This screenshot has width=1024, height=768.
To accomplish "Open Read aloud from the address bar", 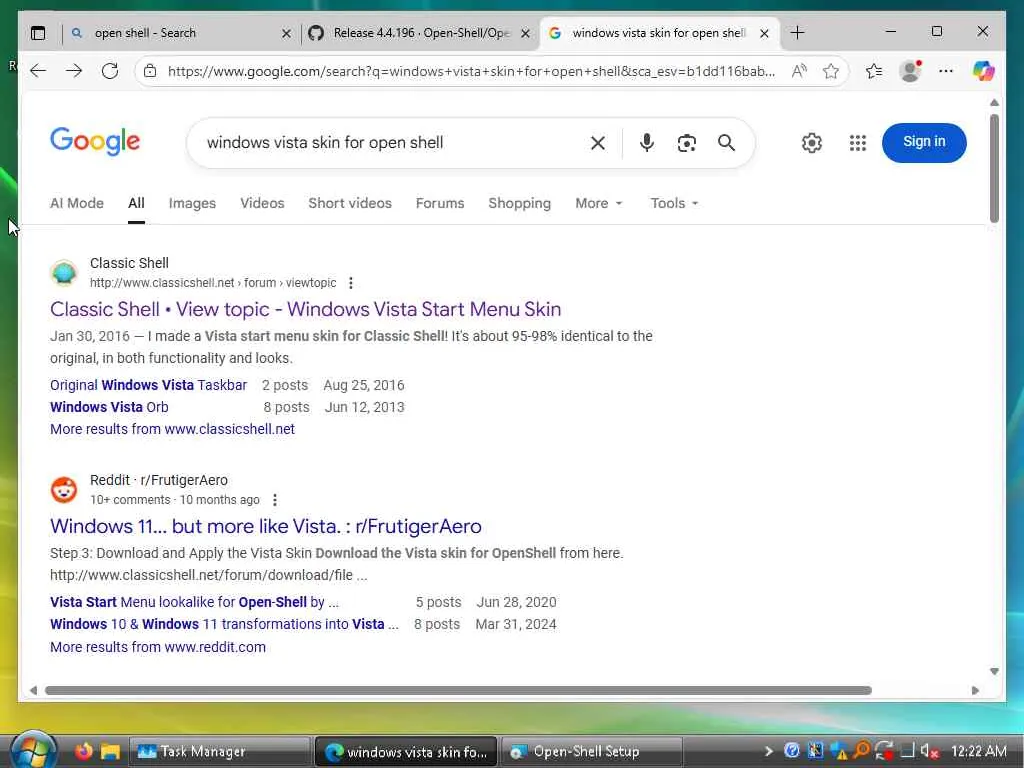I will (799, 71).
